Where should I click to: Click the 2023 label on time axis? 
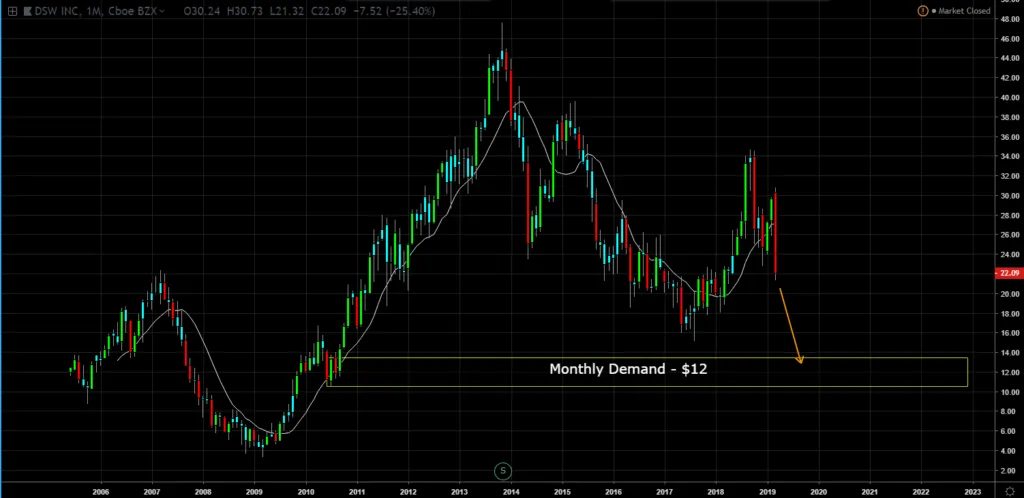coord(971,491)
